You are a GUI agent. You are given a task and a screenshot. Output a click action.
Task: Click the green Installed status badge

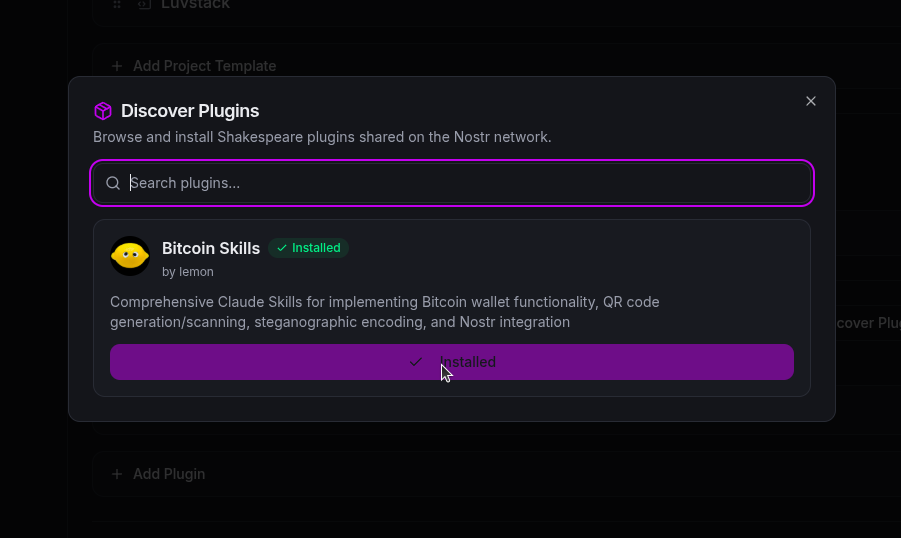tap(308, 248)
